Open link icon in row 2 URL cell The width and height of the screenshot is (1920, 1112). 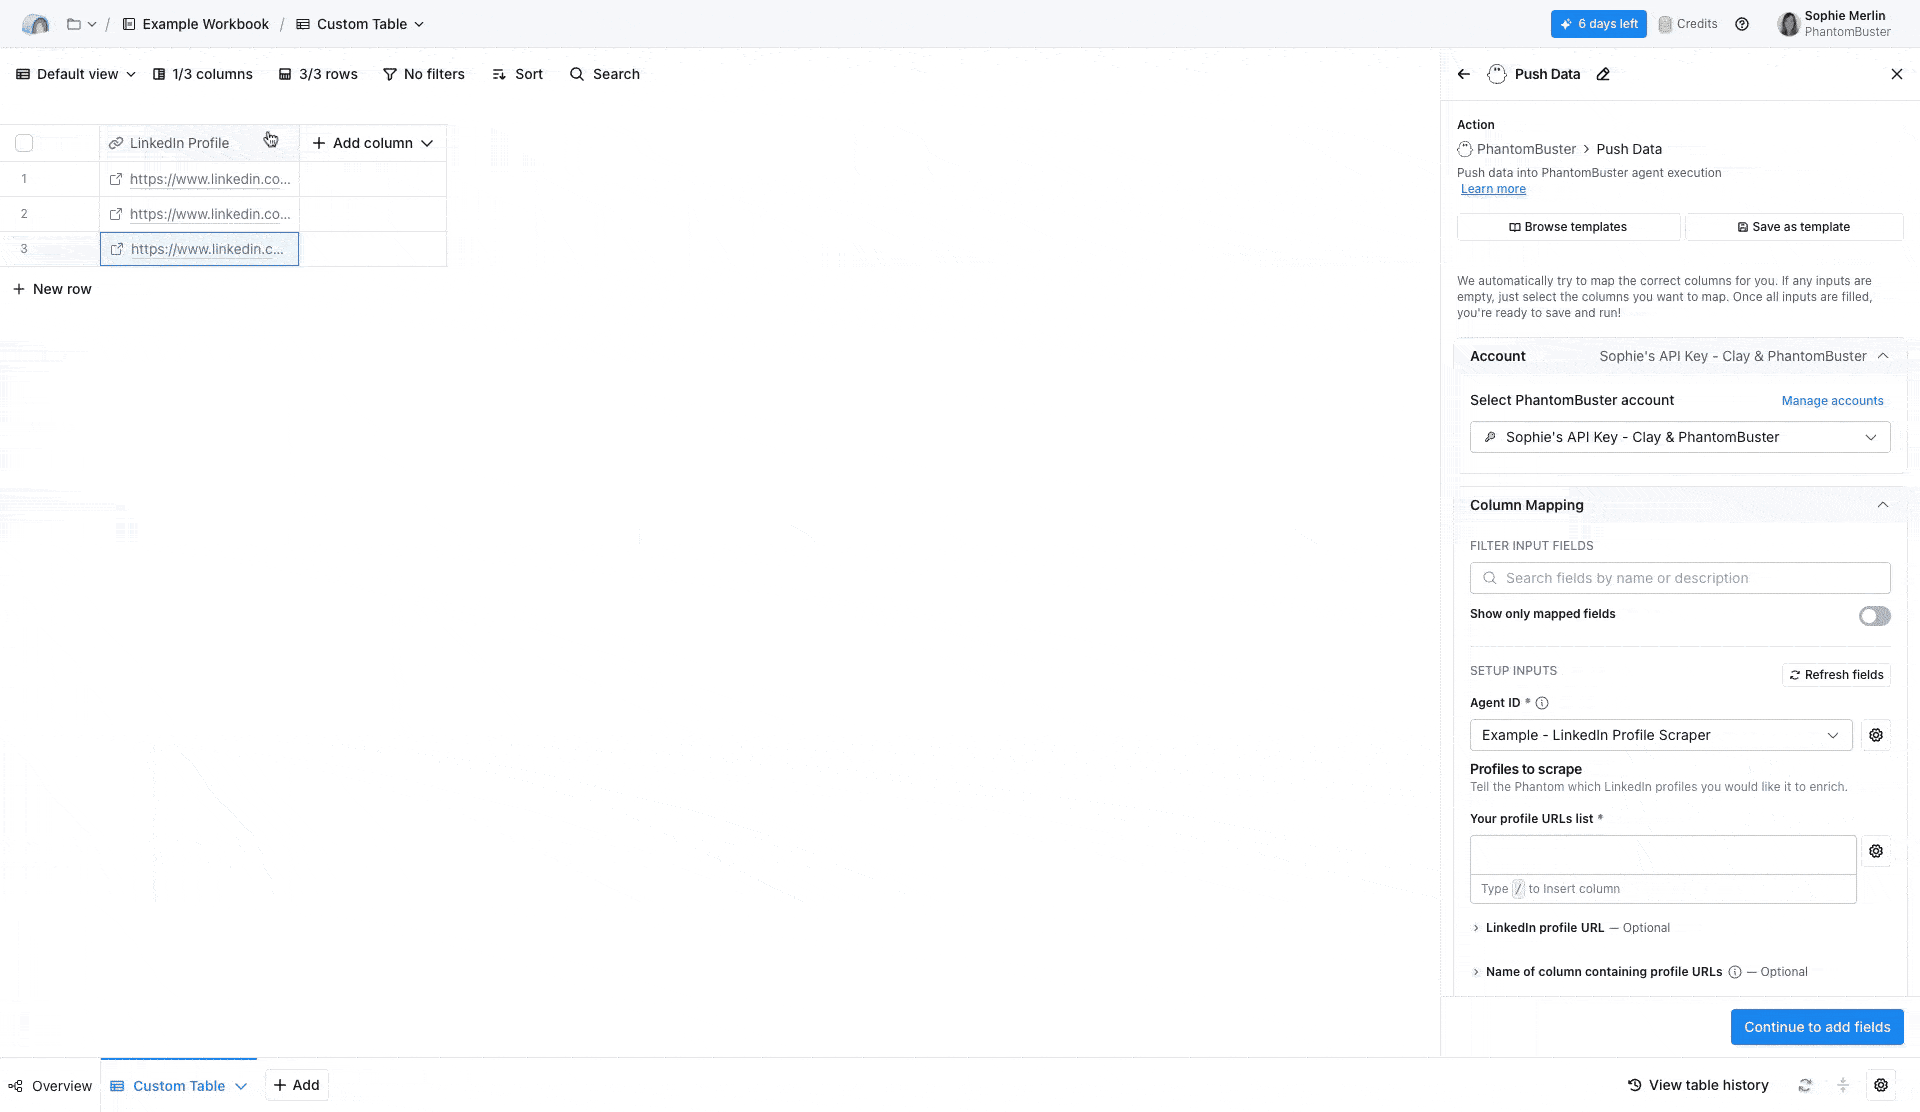(116, 214)
